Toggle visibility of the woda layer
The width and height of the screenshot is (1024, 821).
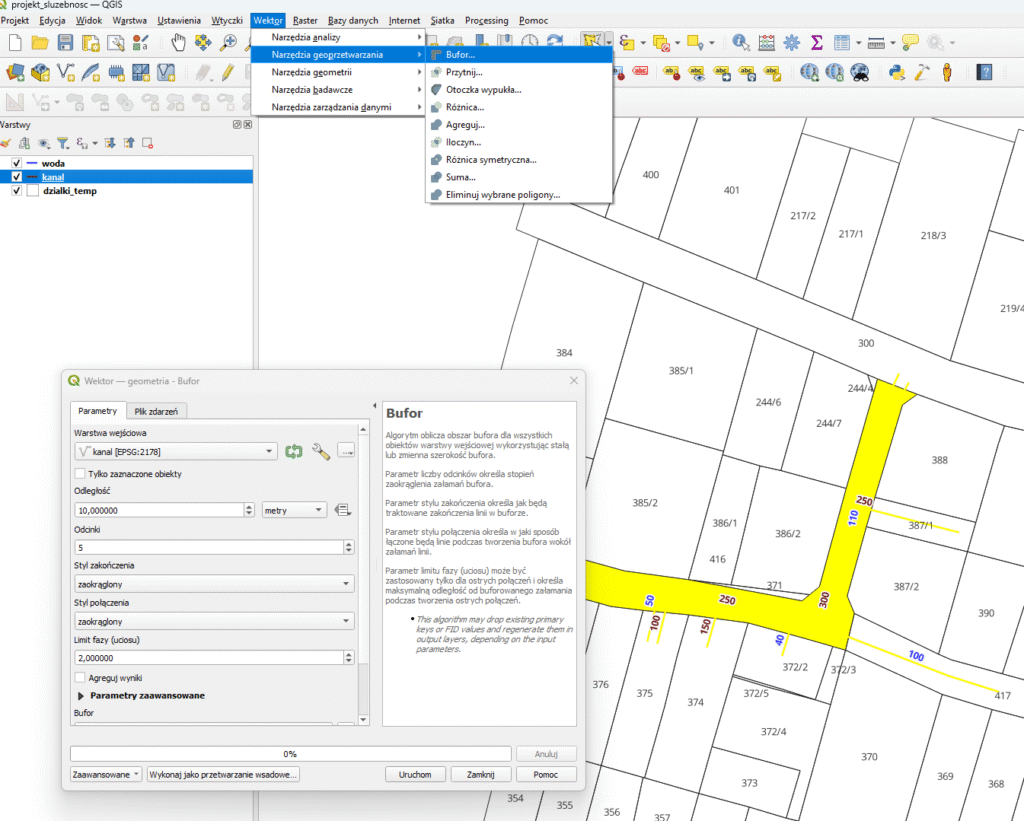pos(16,162)
